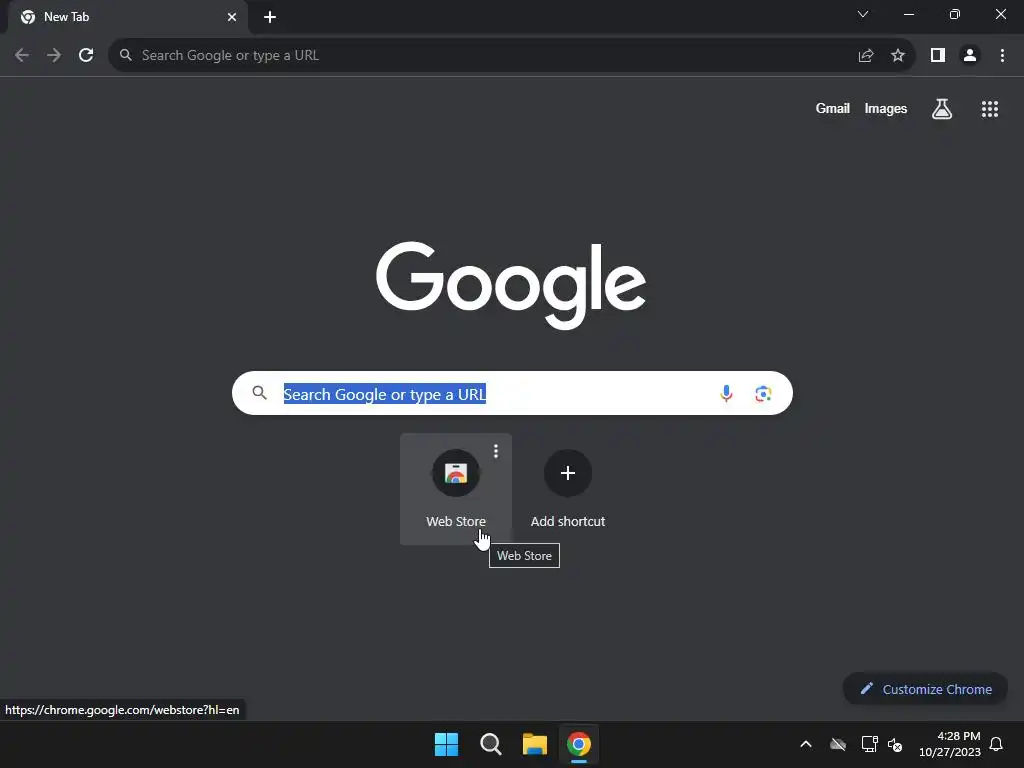
Task: Open Search Labs flask icon
Action: click(942, 108)
